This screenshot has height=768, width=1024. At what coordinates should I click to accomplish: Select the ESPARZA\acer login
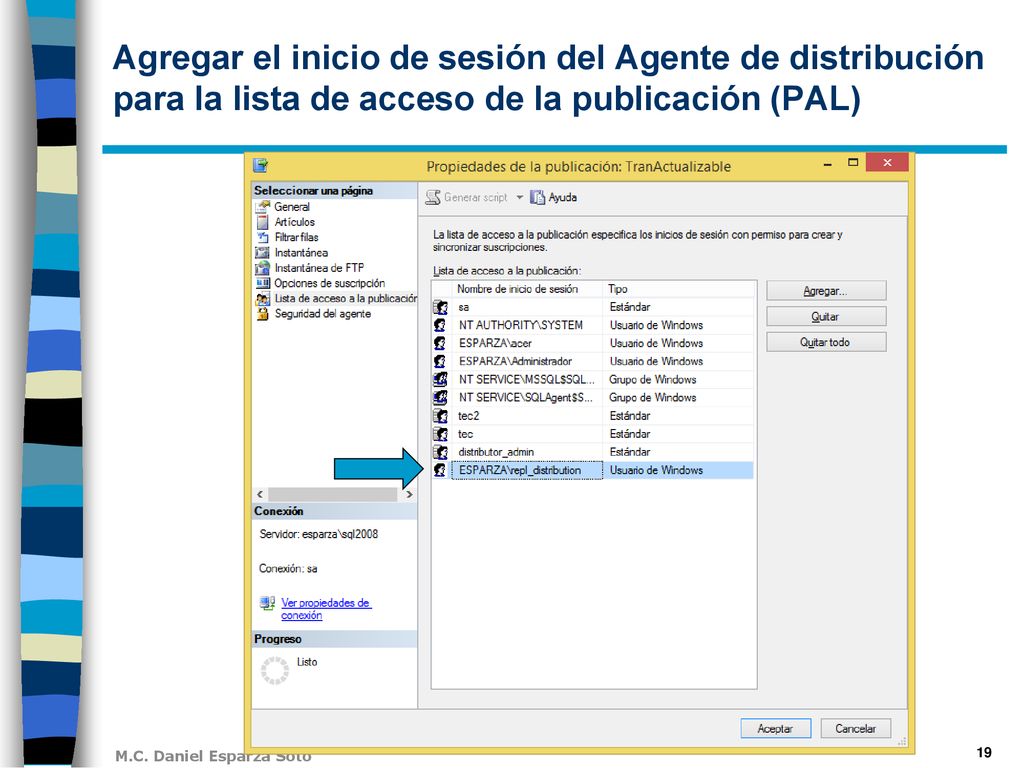pos(495,343)
